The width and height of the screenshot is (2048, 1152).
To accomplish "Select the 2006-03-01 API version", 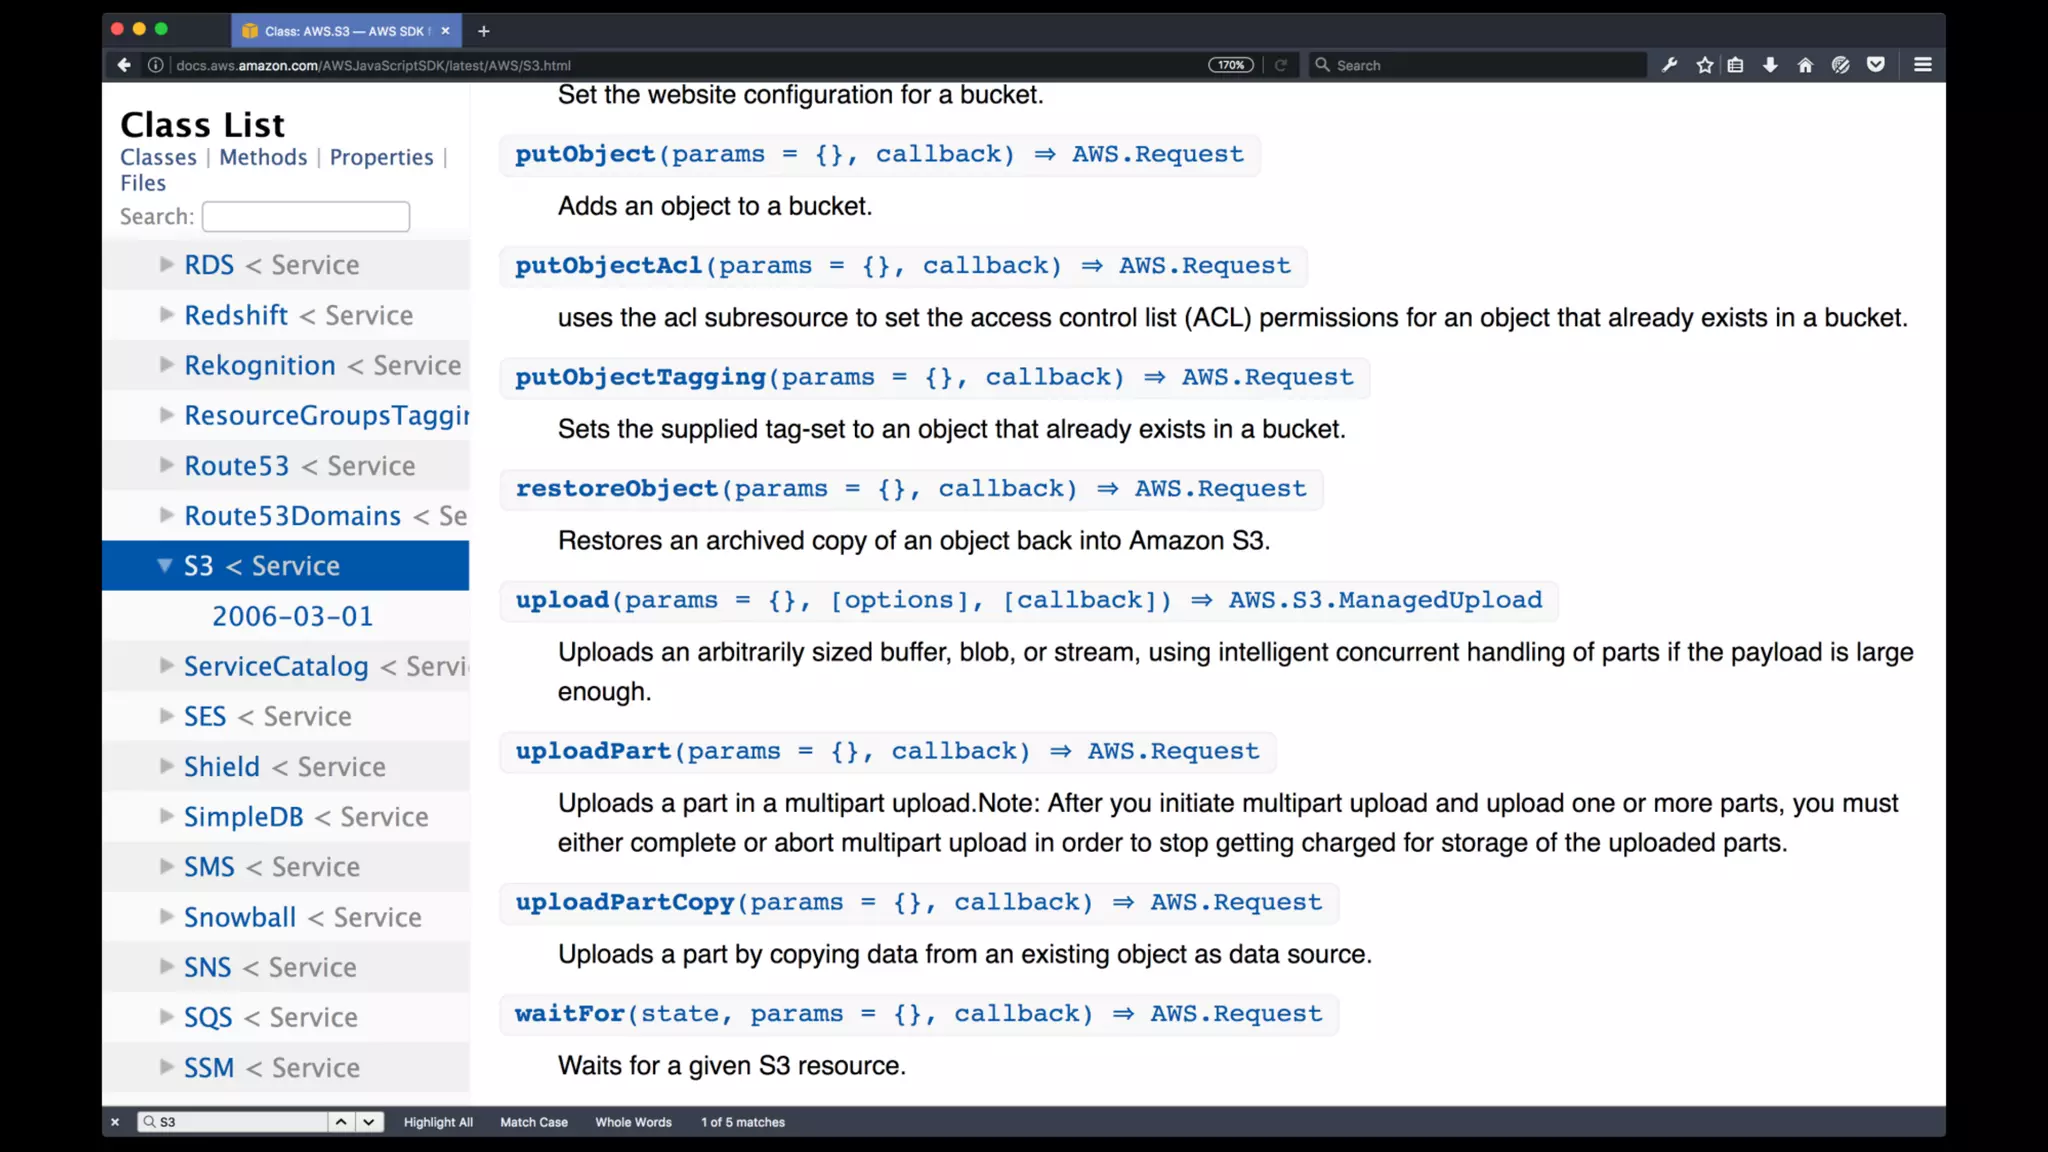I will click(x=292, y=616).
